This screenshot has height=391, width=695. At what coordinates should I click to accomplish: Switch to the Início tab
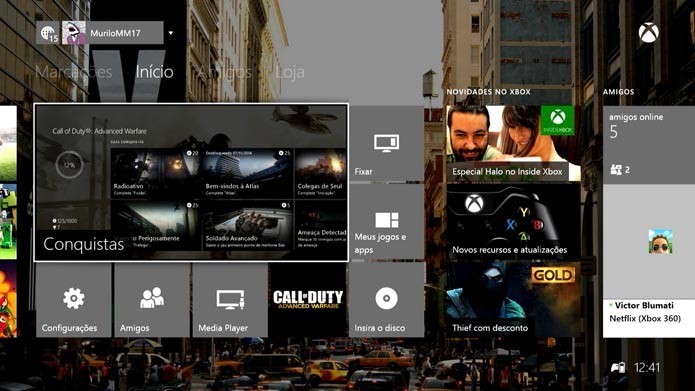click(x=154, y=72)
